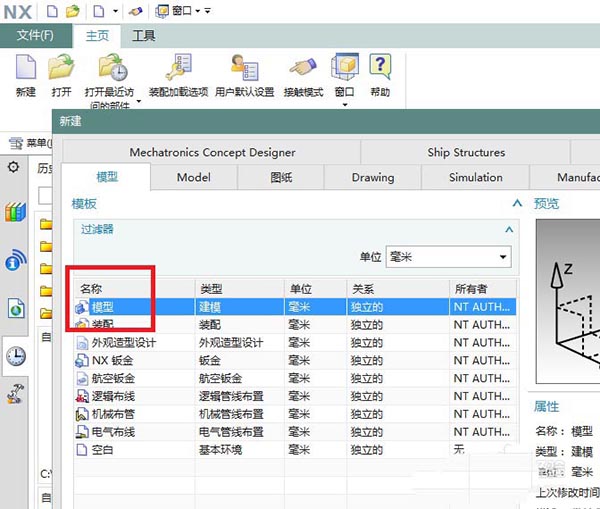Select the 模型 dialog tab

coord(107,177)
